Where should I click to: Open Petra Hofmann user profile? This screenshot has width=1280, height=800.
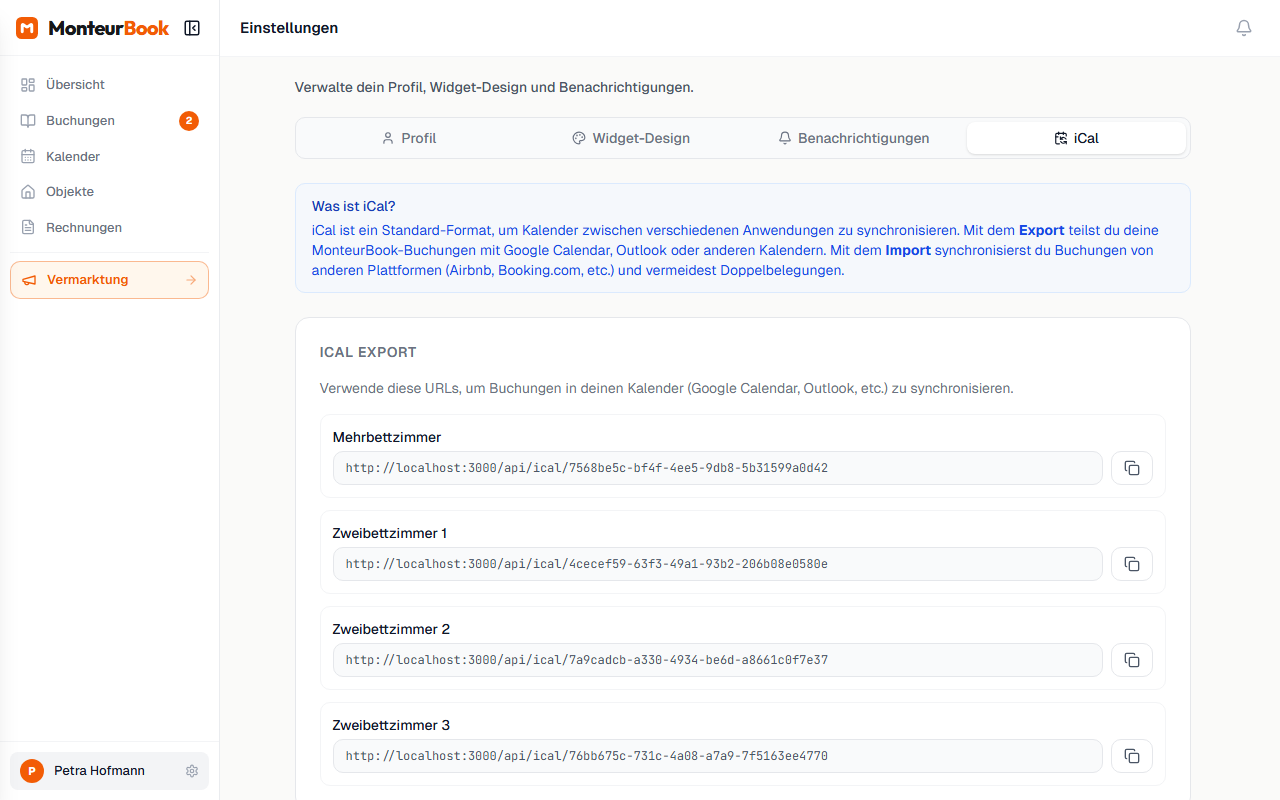click(x=98, y=771)
